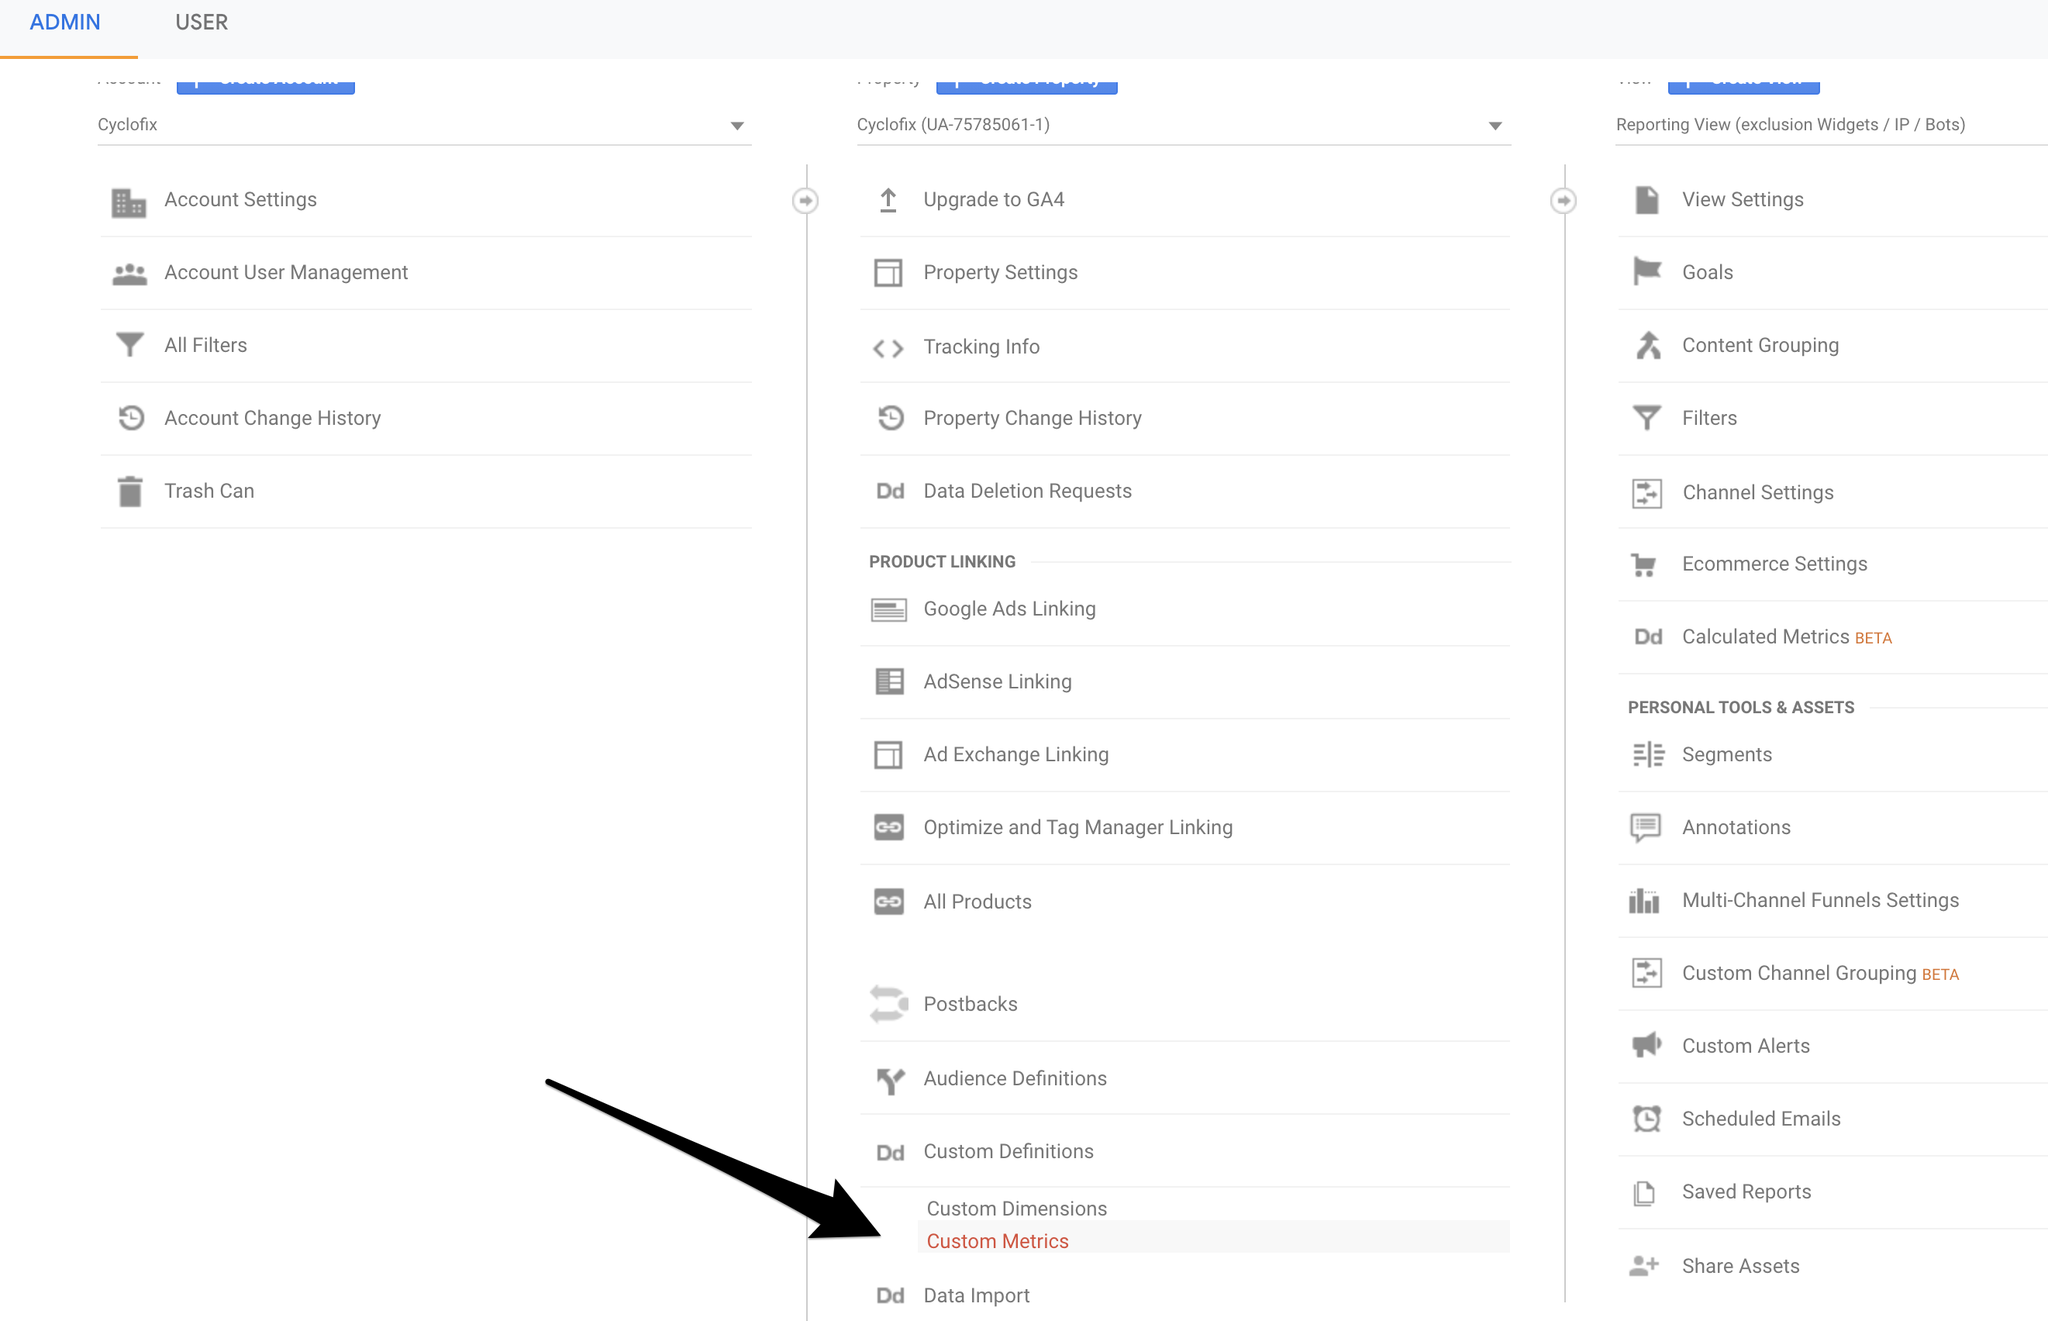Click the Property Settings layout icon

pyautogui.click(x=888, y=273)
